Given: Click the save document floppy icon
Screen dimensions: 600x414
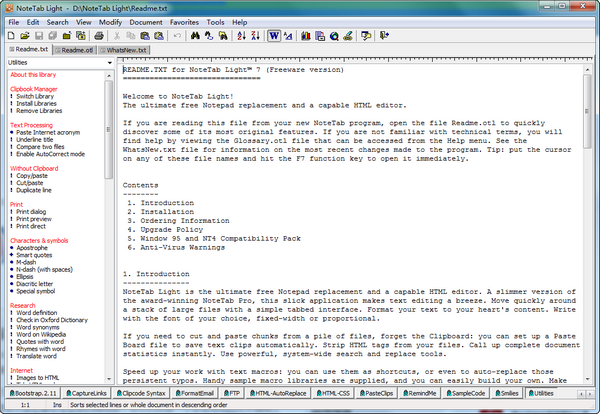Looking at the screenshot, I should [39, 36].
